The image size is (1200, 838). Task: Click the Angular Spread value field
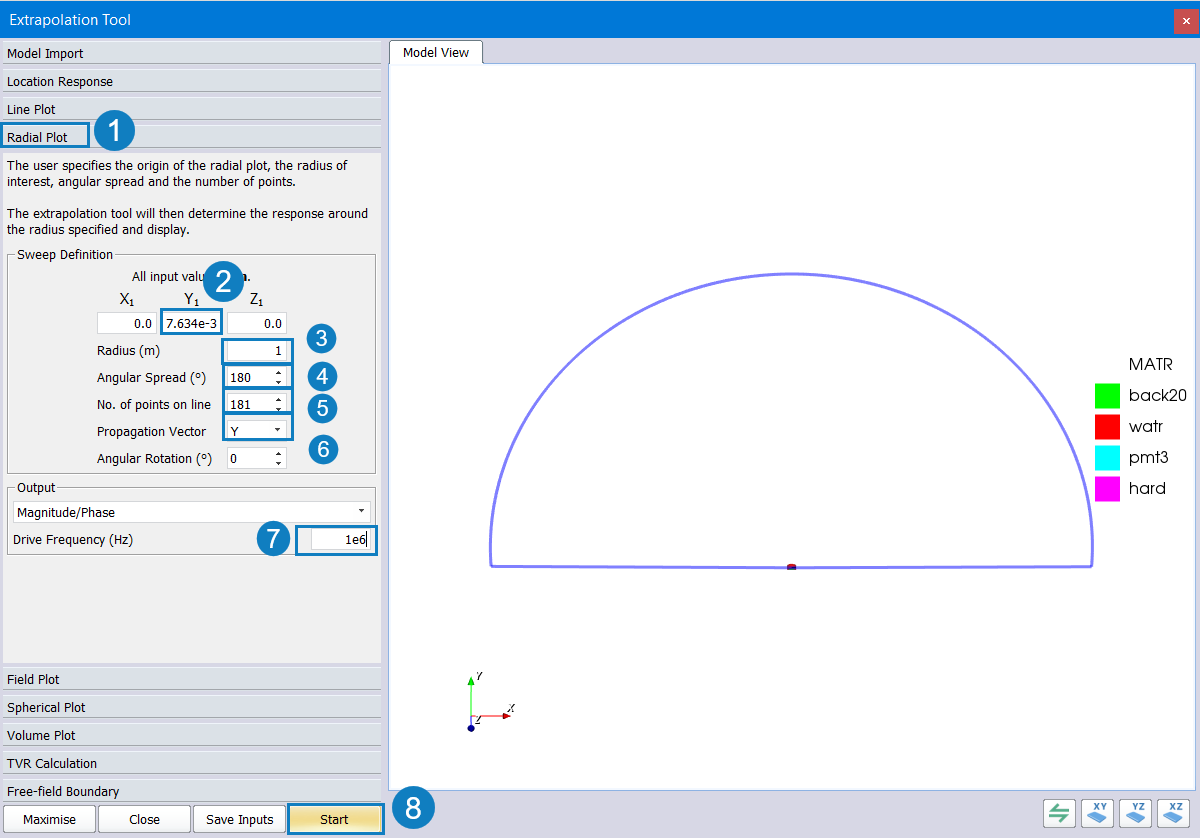(249, 378)
